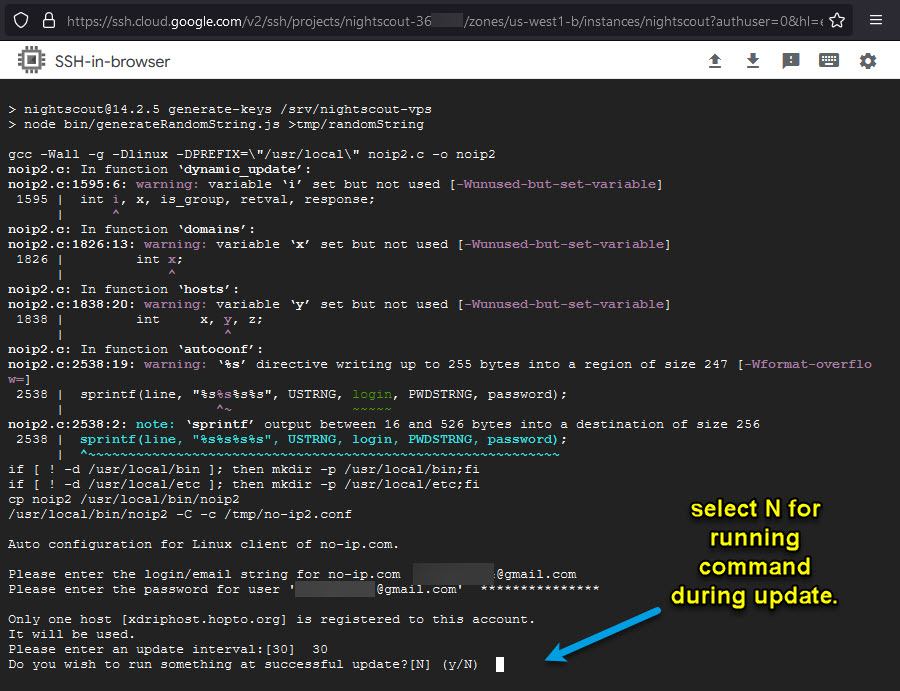Click the gcc compile command line
The width and height of the screenshot is (900, 691).
point(251,154)
